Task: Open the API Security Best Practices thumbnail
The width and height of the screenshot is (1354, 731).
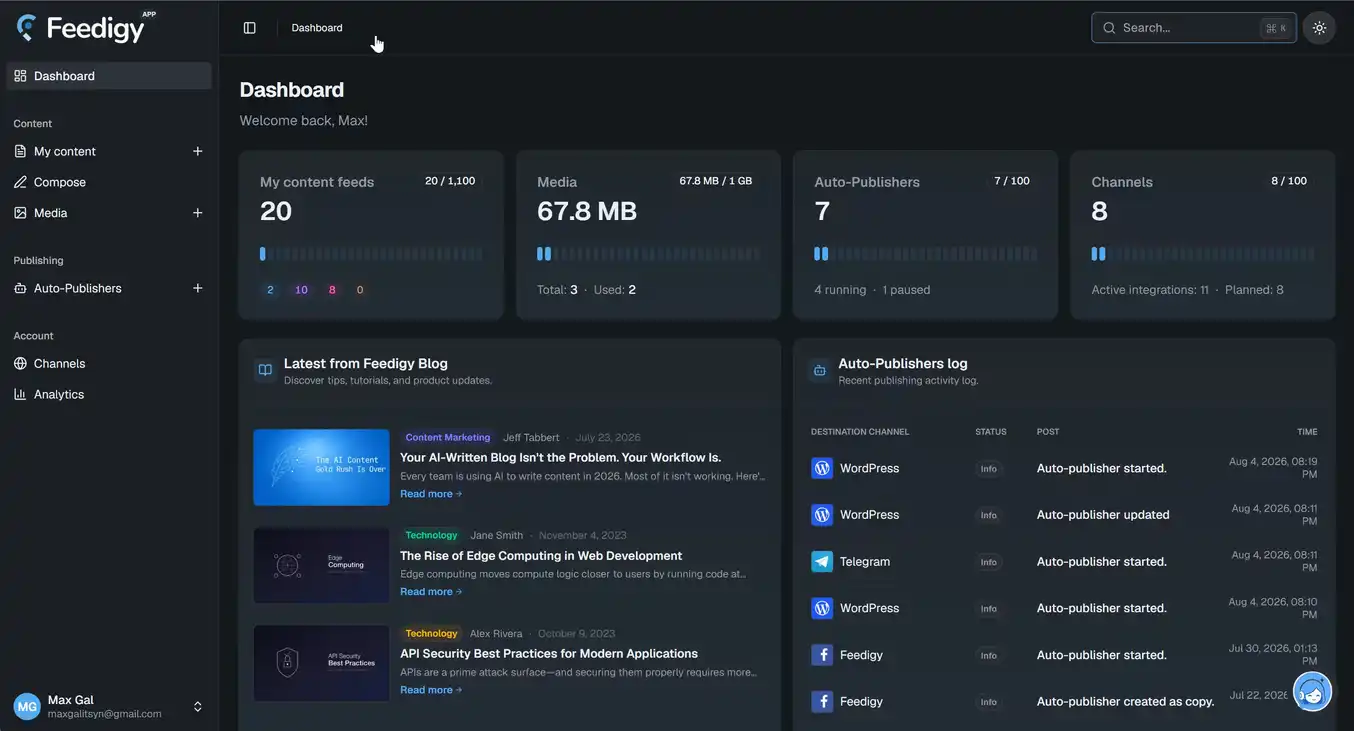Action: pos(321,663)
